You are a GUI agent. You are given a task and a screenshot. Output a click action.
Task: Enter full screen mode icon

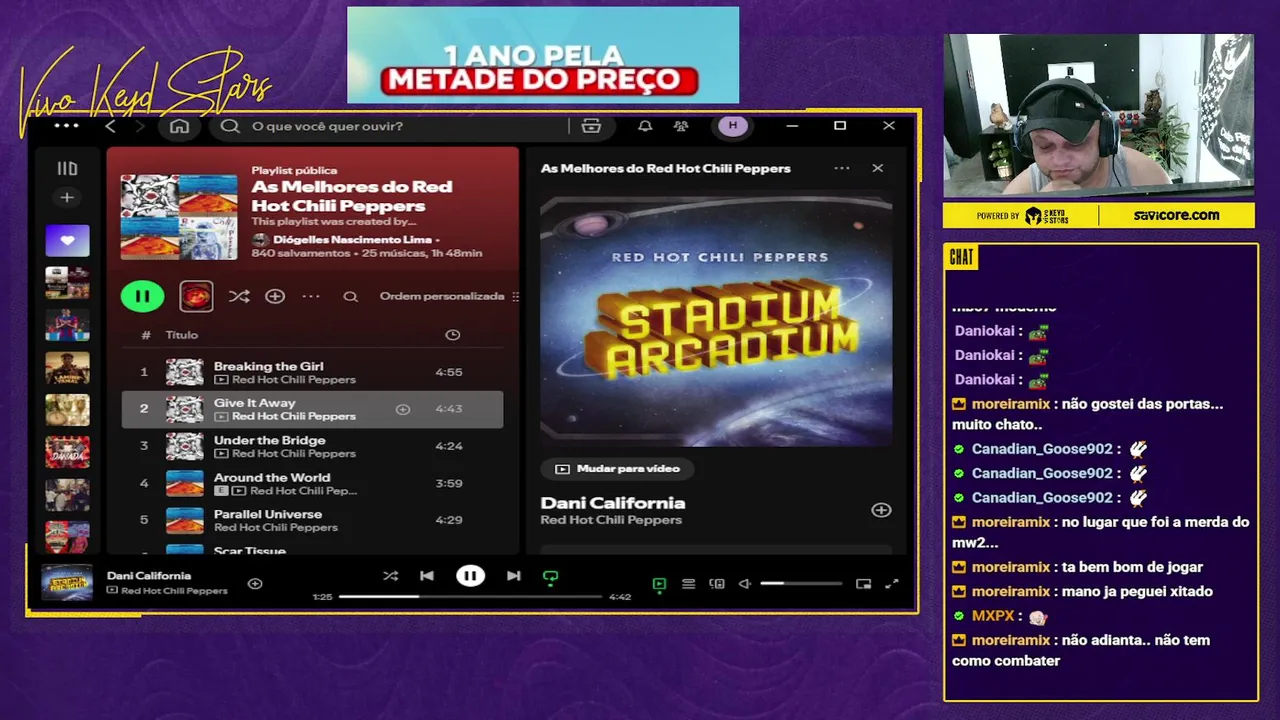tap(892, 584)
